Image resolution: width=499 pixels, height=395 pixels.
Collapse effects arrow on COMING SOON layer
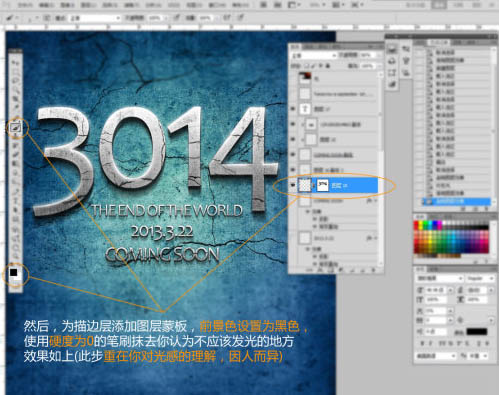tap(375, 201)
